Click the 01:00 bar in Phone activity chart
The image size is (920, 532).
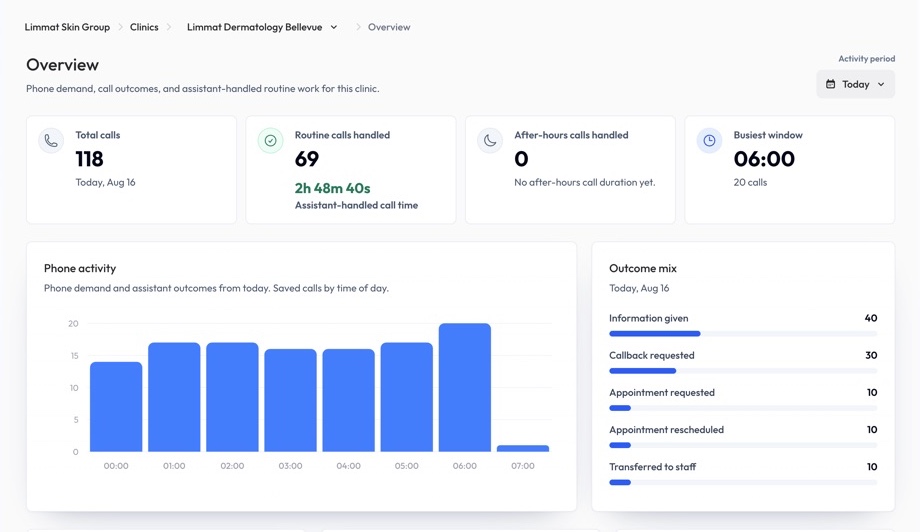coord(174,397)
